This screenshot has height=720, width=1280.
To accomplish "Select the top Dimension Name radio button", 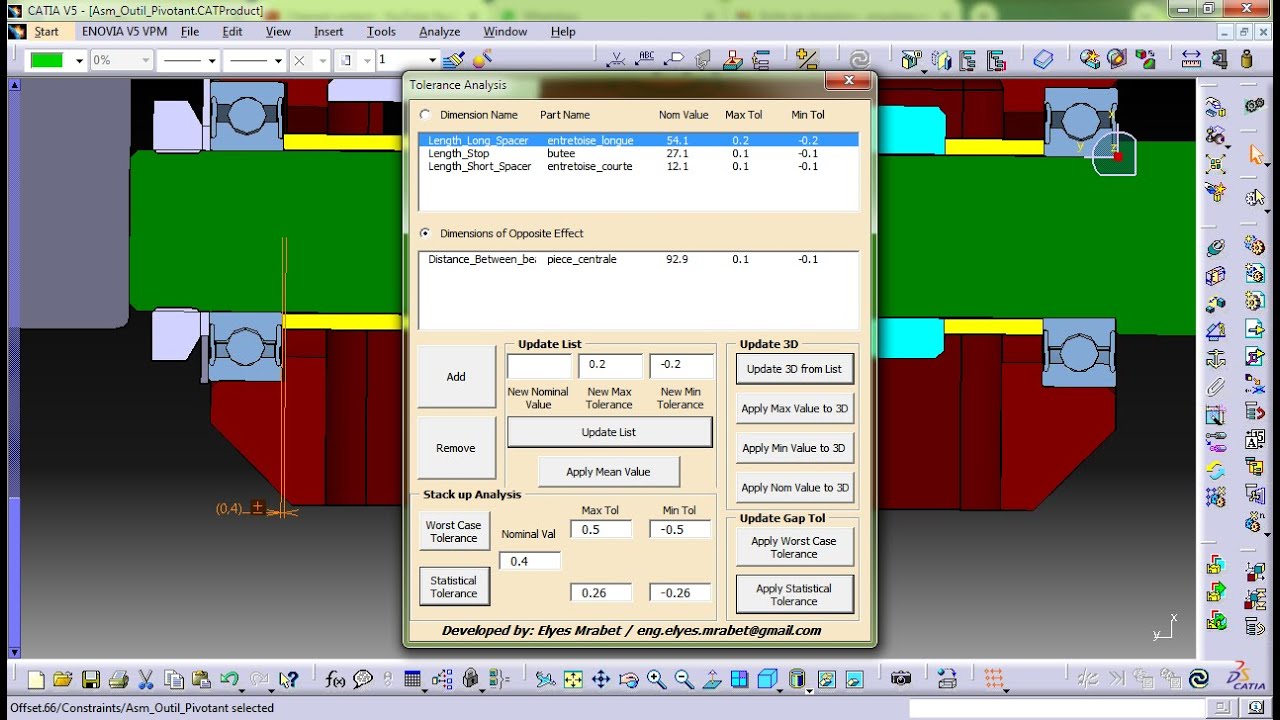I will pyautogui.click(x=426, y=115).
